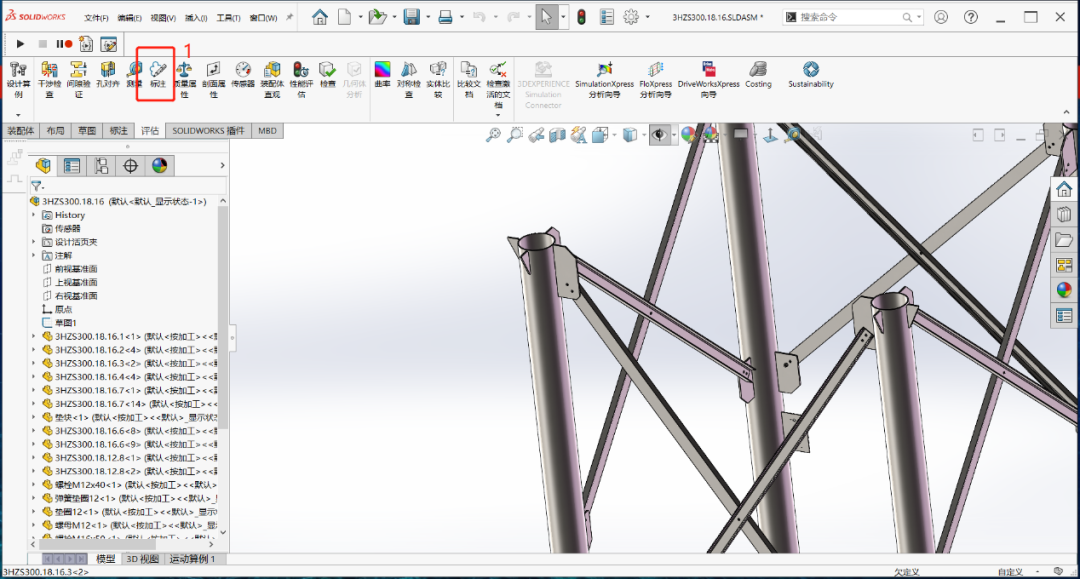Open the FeatureManager design tree tab
This screenshot has width=1080, height=579.
[43, 165]
